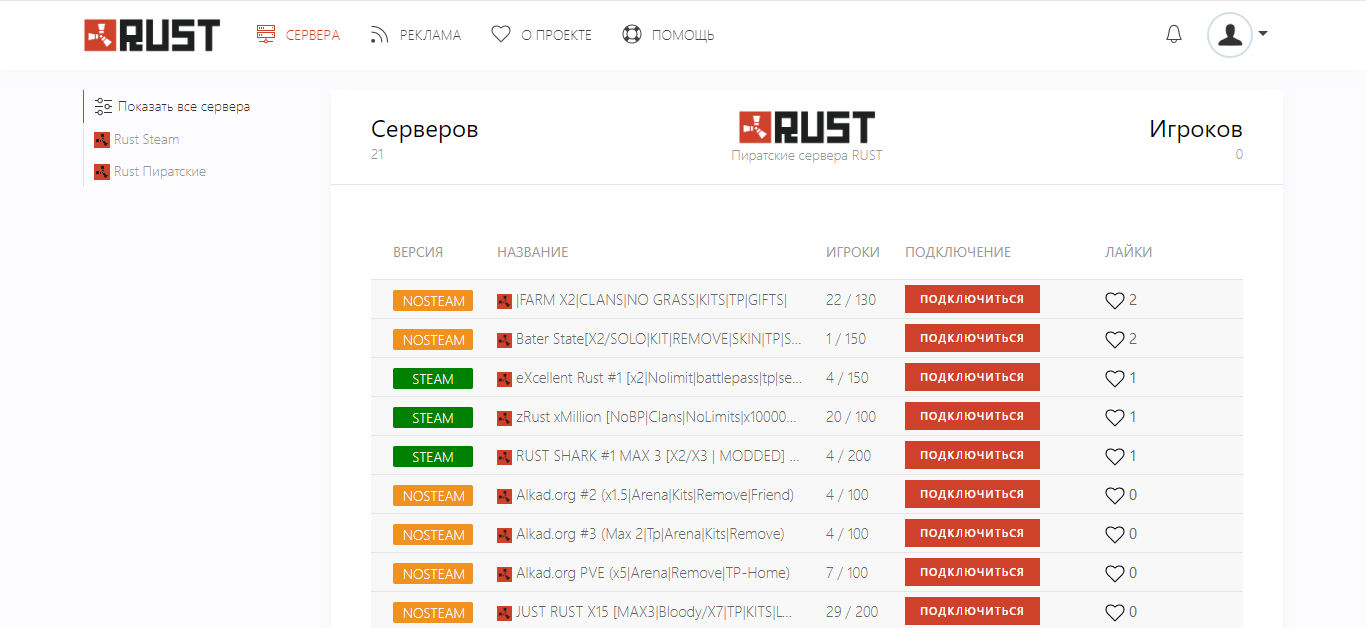Open Alkad.org #2 (x1.5|Arena server name
Viewport: 1366px width, 628px height.
(x=654, y=495)
